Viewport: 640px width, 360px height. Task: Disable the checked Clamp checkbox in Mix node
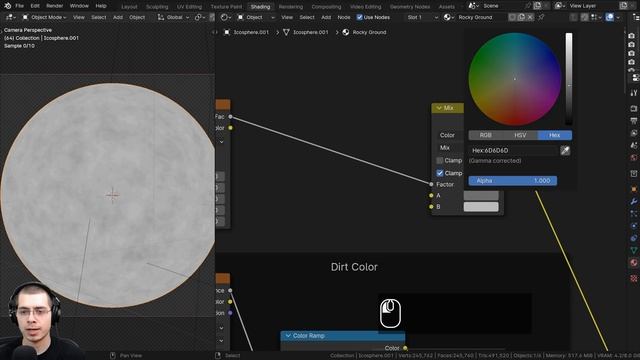440,173
